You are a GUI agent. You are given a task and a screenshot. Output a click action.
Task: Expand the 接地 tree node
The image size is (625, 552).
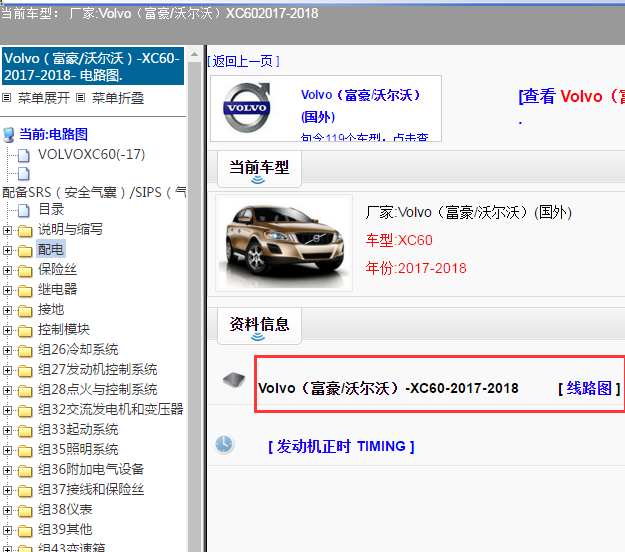pos(7,310)
